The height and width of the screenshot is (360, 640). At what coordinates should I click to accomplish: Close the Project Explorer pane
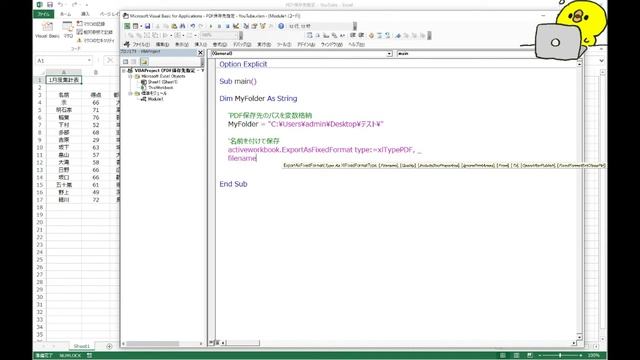click(x=200, y=53)
